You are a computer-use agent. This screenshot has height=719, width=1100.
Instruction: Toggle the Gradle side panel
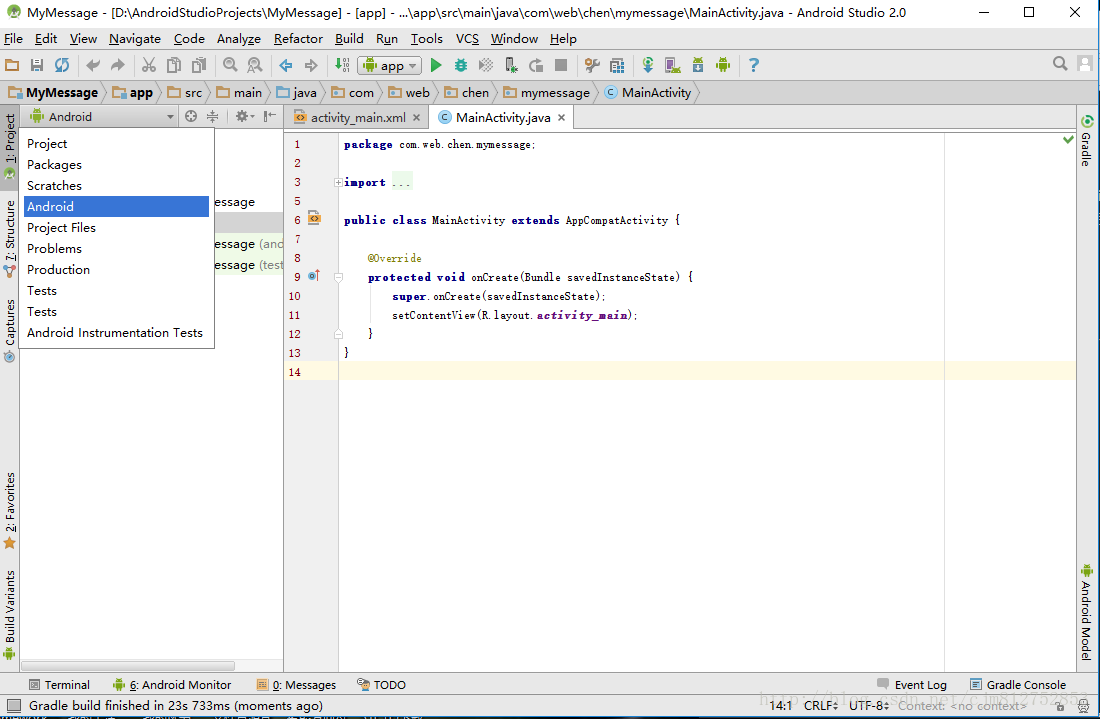[1086, 141]
